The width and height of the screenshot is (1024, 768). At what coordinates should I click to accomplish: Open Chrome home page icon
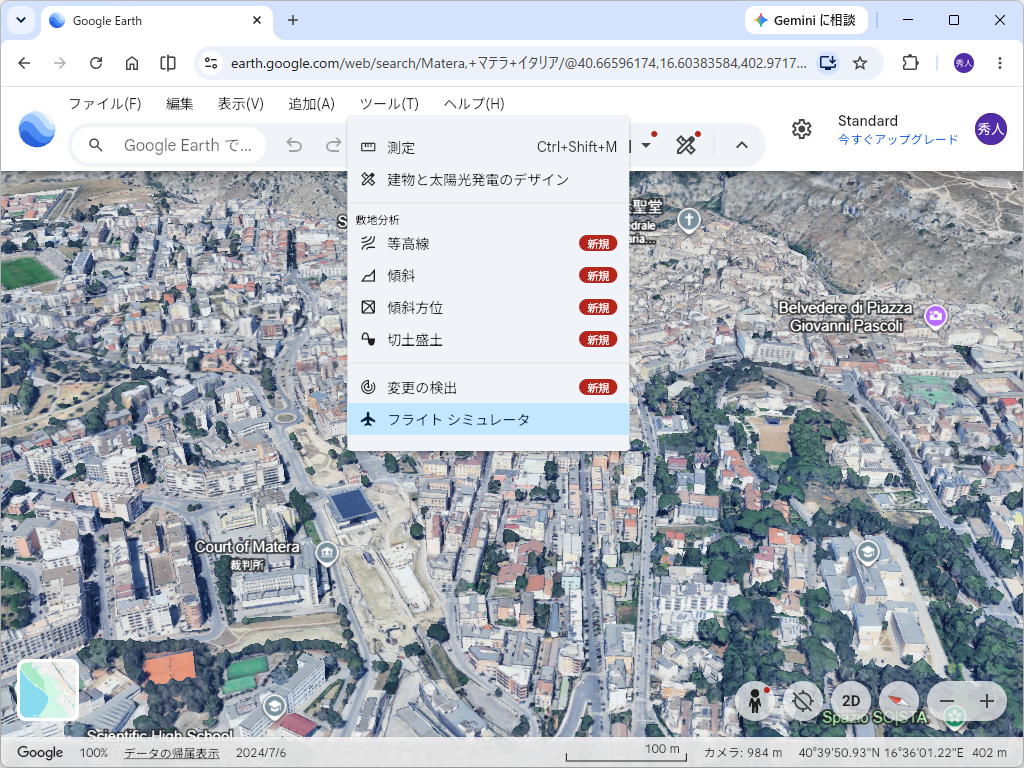(132, 63)
